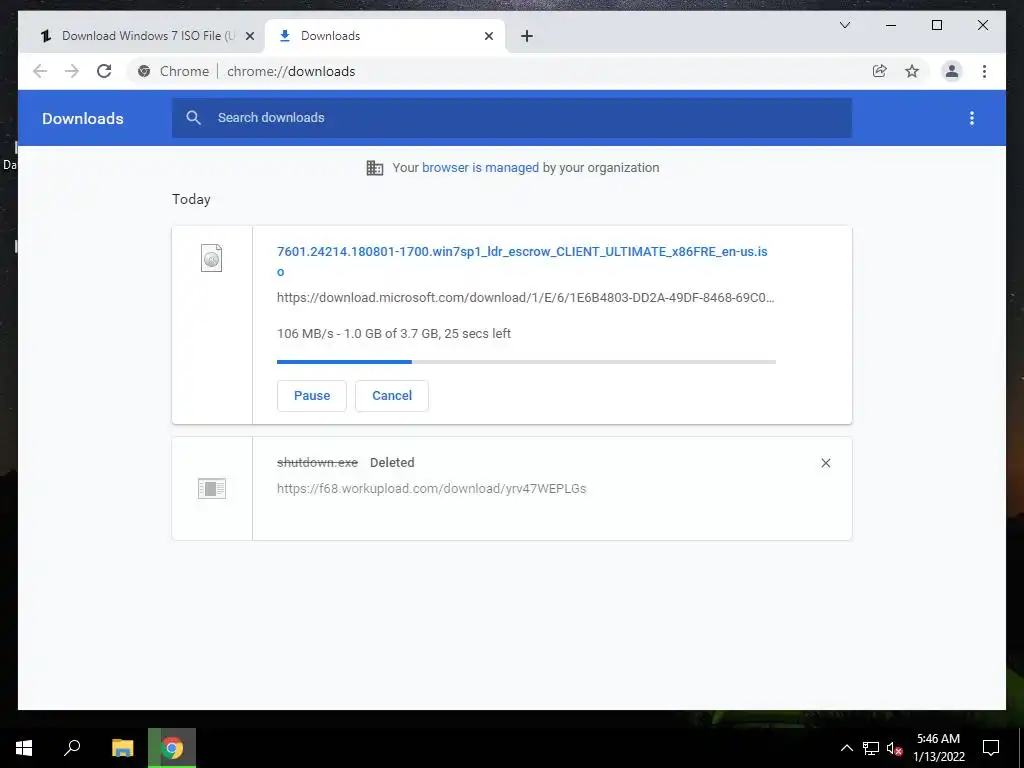Image resolution: width=1024 pixels, height=768 pixels.
Task: Close the Download Windows 7 ISO tab
Action: click(249, 36)
